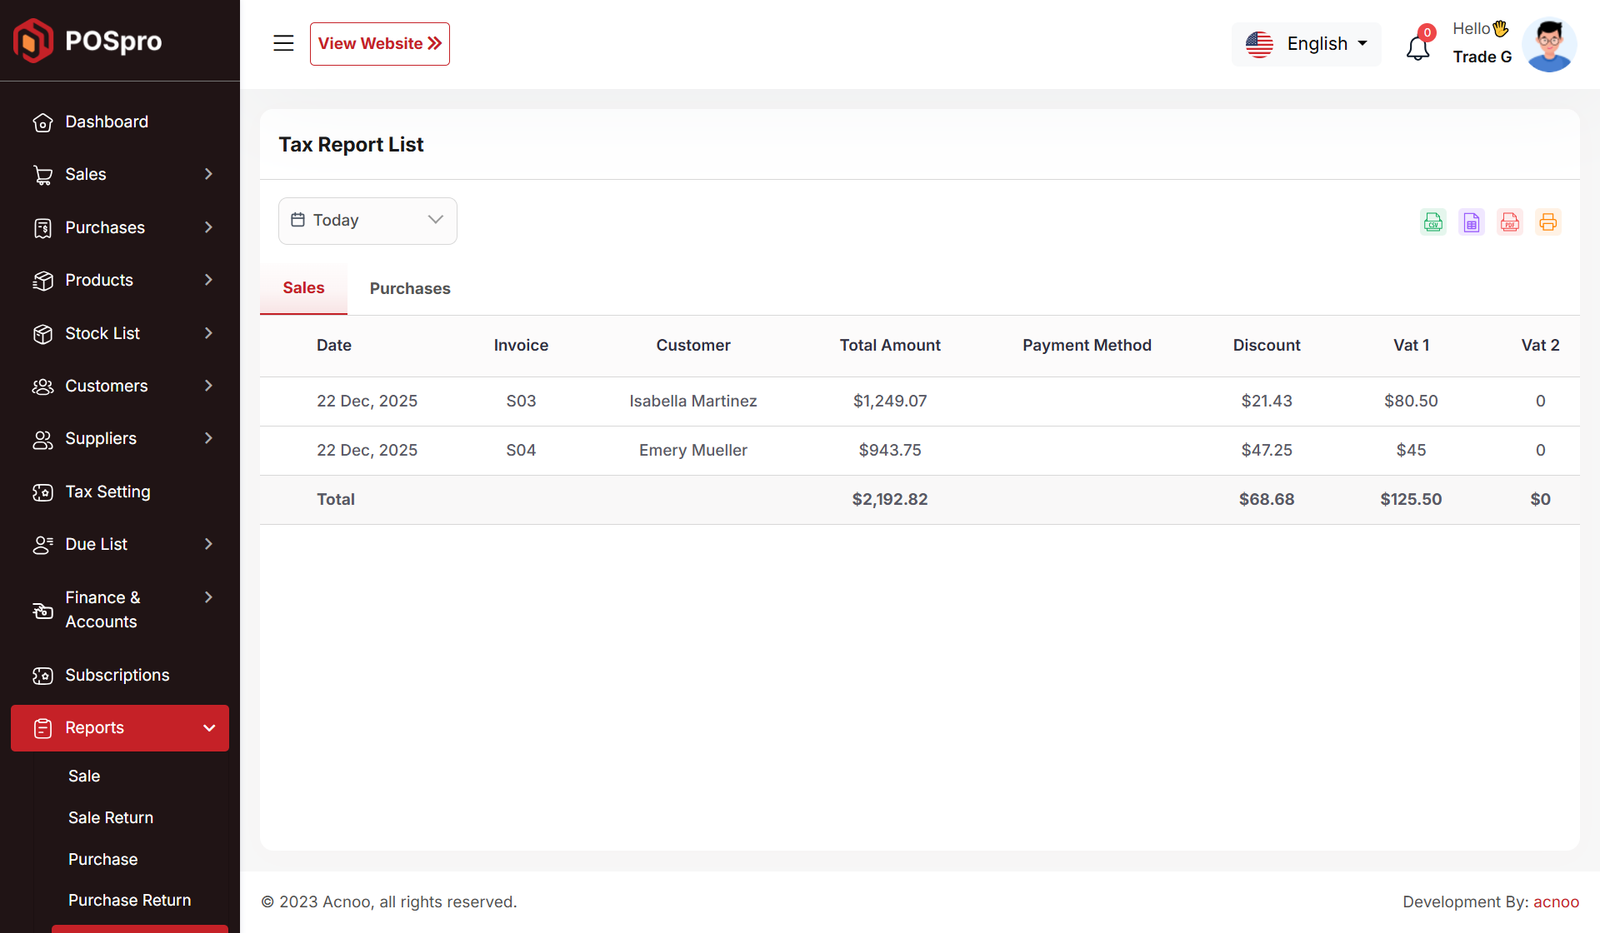Open the notifications bell
The image size is (1600, 933).
pyautogui.click(x=1417, y=47)
